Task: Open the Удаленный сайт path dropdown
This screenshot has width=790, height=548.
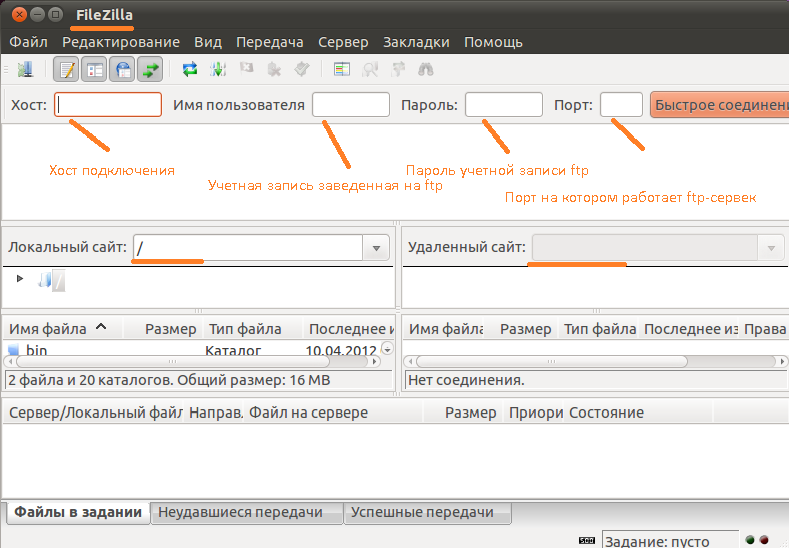Action: tap(771, 248)
